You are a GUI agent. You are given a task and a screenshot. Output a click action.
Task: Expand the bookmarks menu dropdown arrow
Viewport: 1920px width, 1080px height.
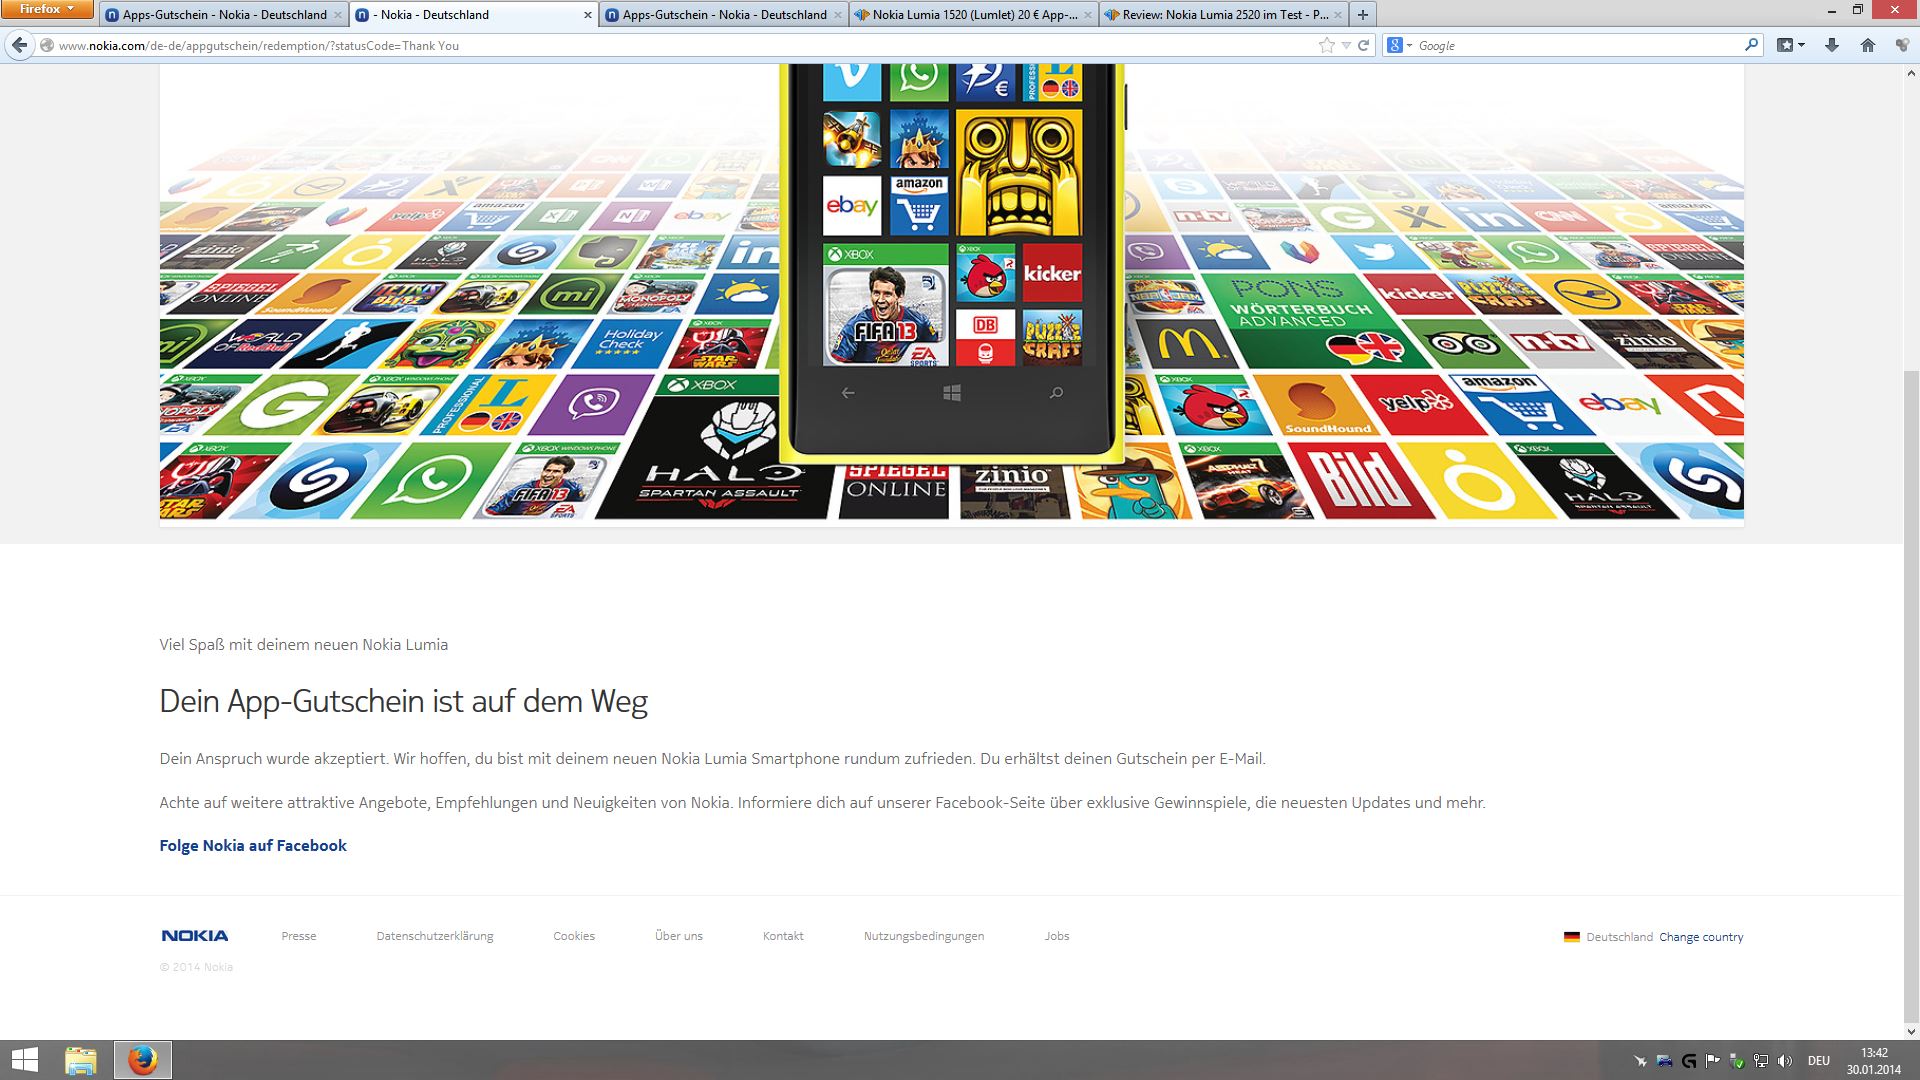[1802, 45]
